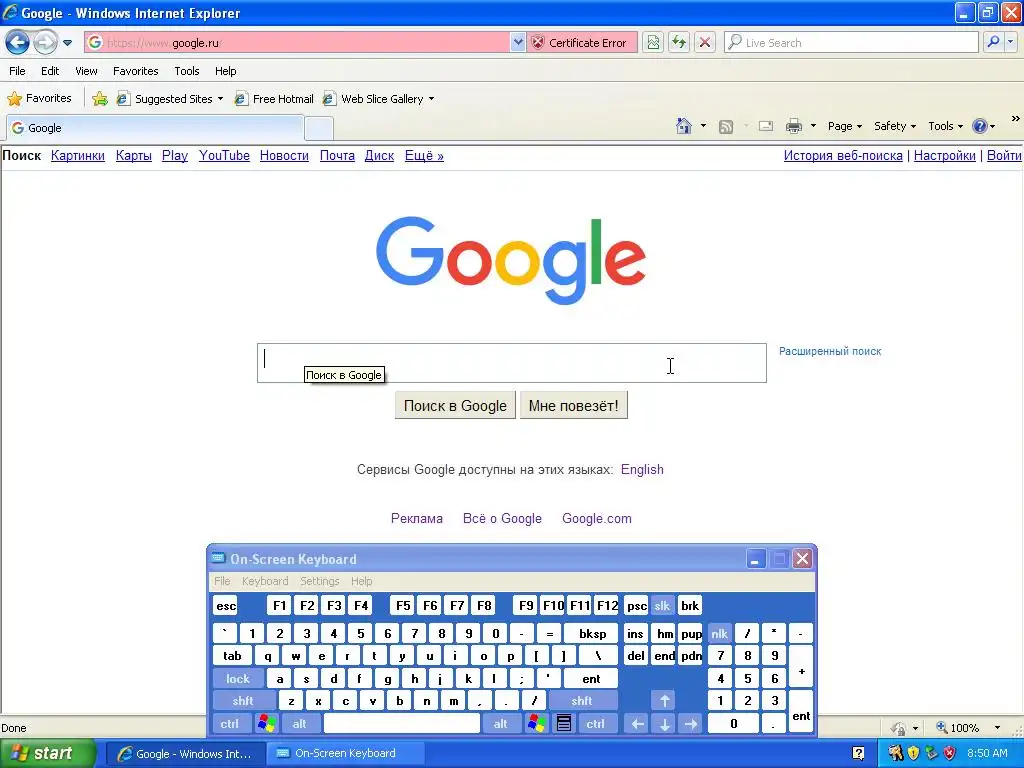Viewport: 1024px width, 768px height.
Task: Click the Live Search input box
Action: click(852, 43)
